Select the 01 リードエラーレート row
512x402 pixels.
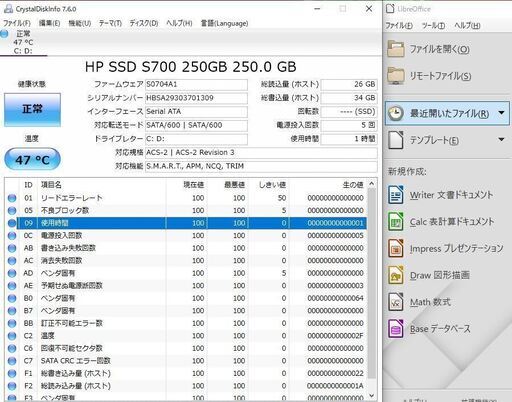point(187,198)
